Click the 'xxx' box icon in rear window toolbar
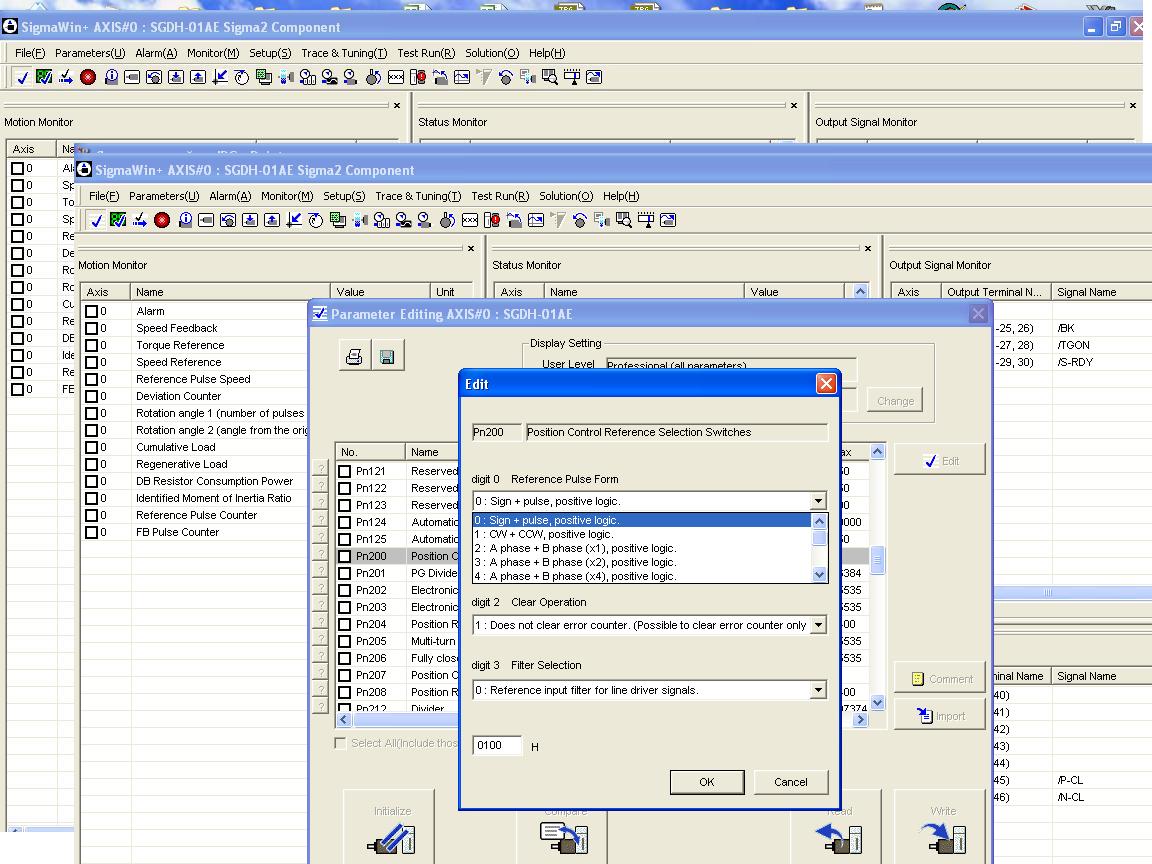Viewport: 1152px width, 864px height. pos(396,77)
